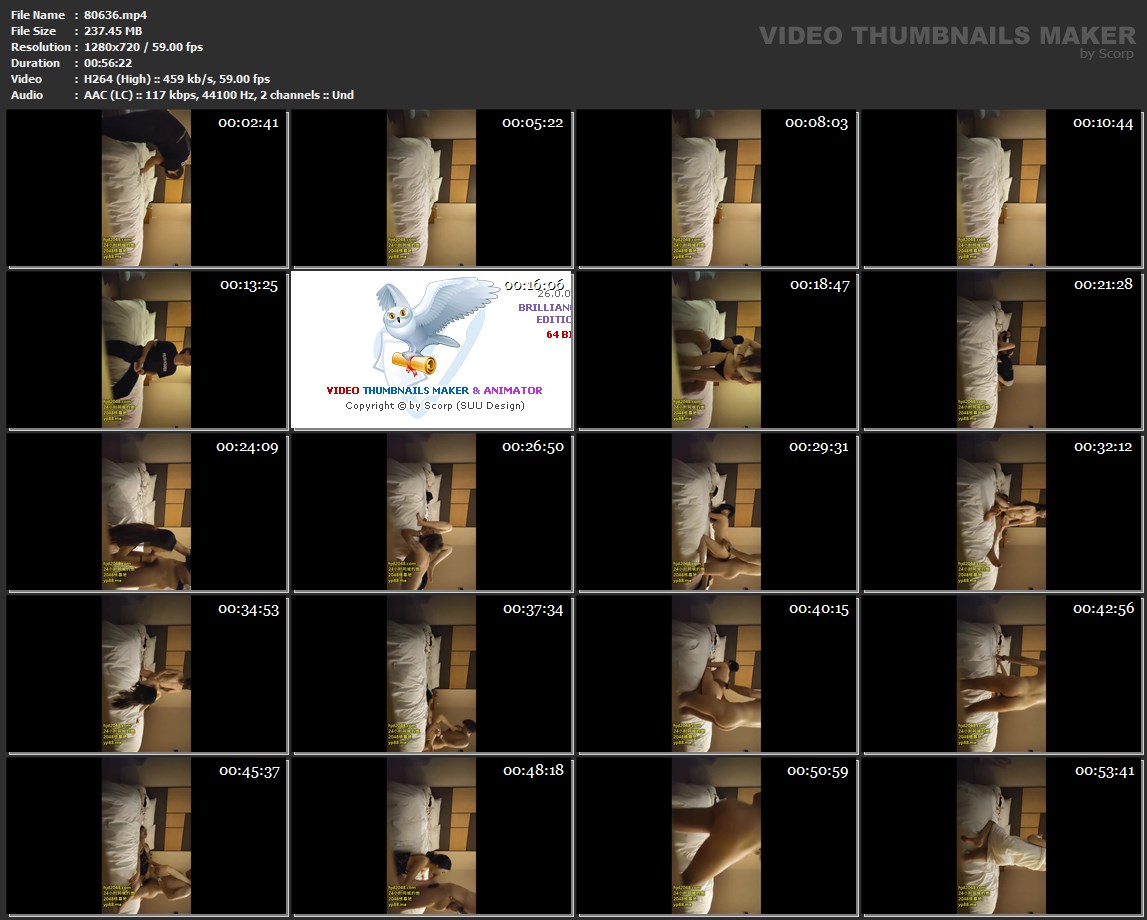Select the thumbnail stamped 00:13:25

point(146,350)
